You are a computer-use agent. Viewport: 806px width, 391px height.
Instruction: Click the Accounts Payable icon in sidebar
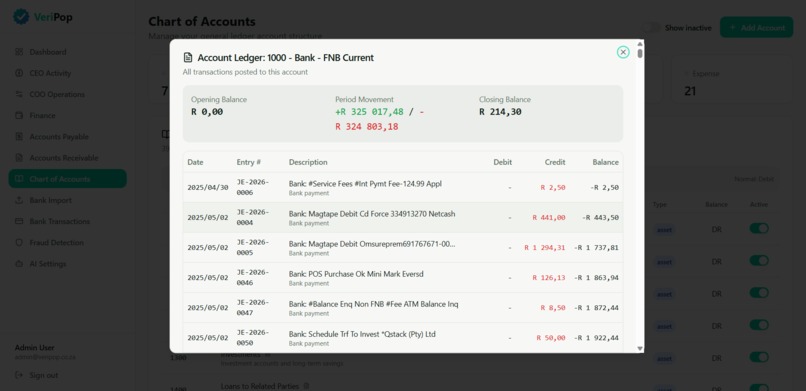pyautogui.click(x=19, y=137)
